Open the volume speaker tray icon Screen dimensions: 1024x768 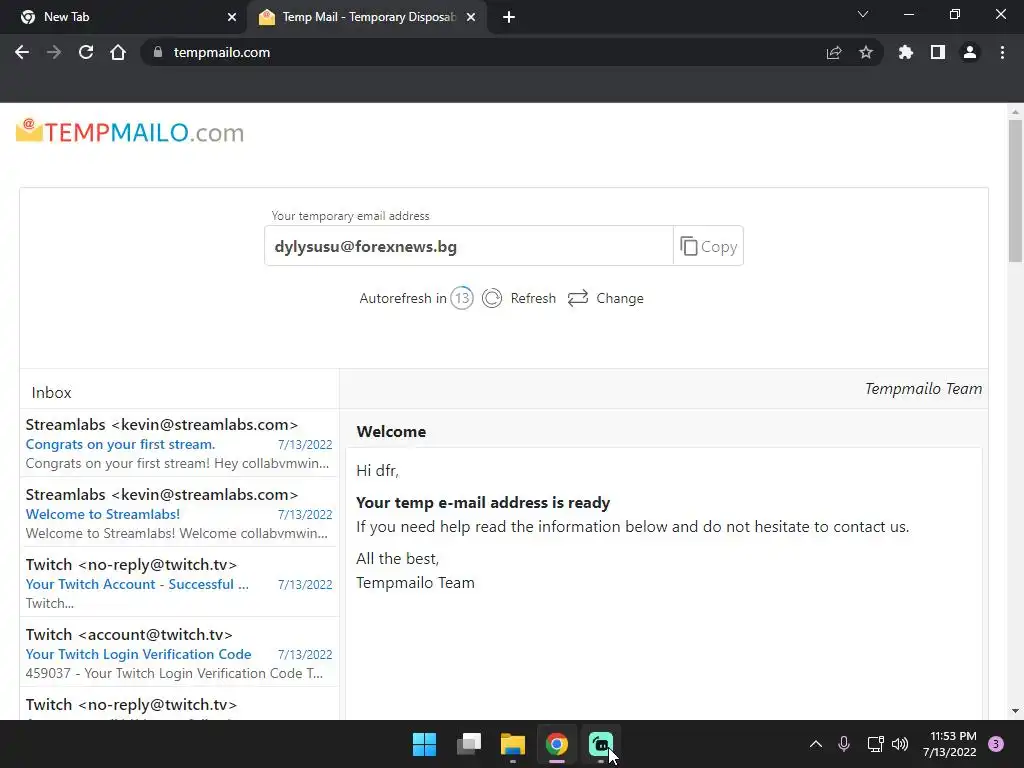tap(900, 744)
